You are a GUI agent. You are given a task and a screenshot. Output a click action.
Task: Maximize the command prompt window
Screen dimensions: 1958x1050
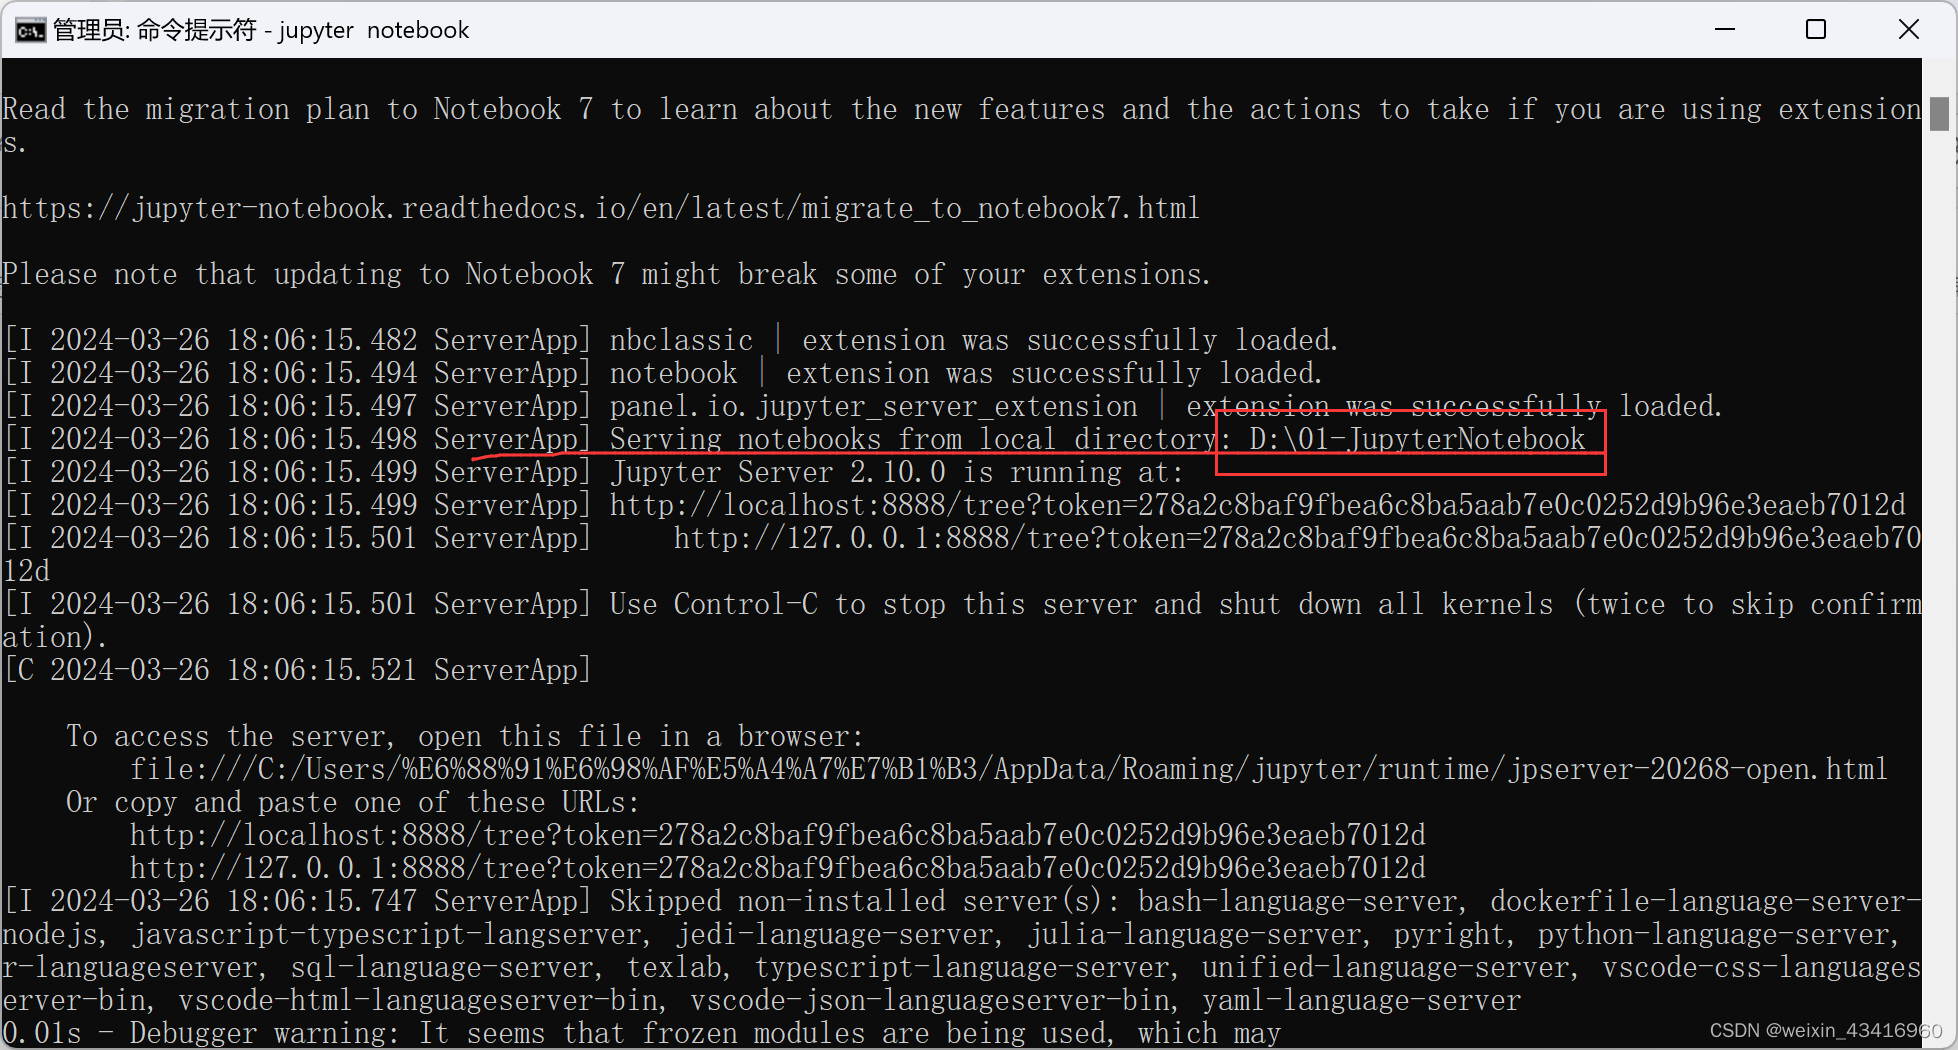1816,30
